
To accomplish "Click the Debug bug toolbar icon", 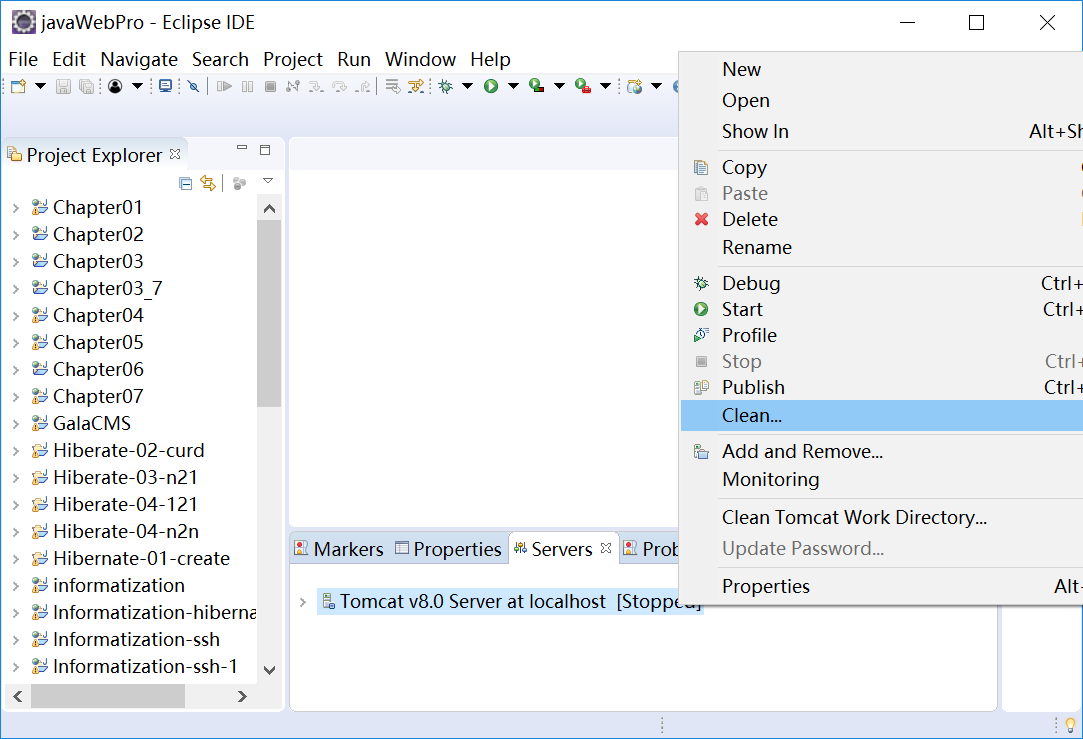I will 445,86.
